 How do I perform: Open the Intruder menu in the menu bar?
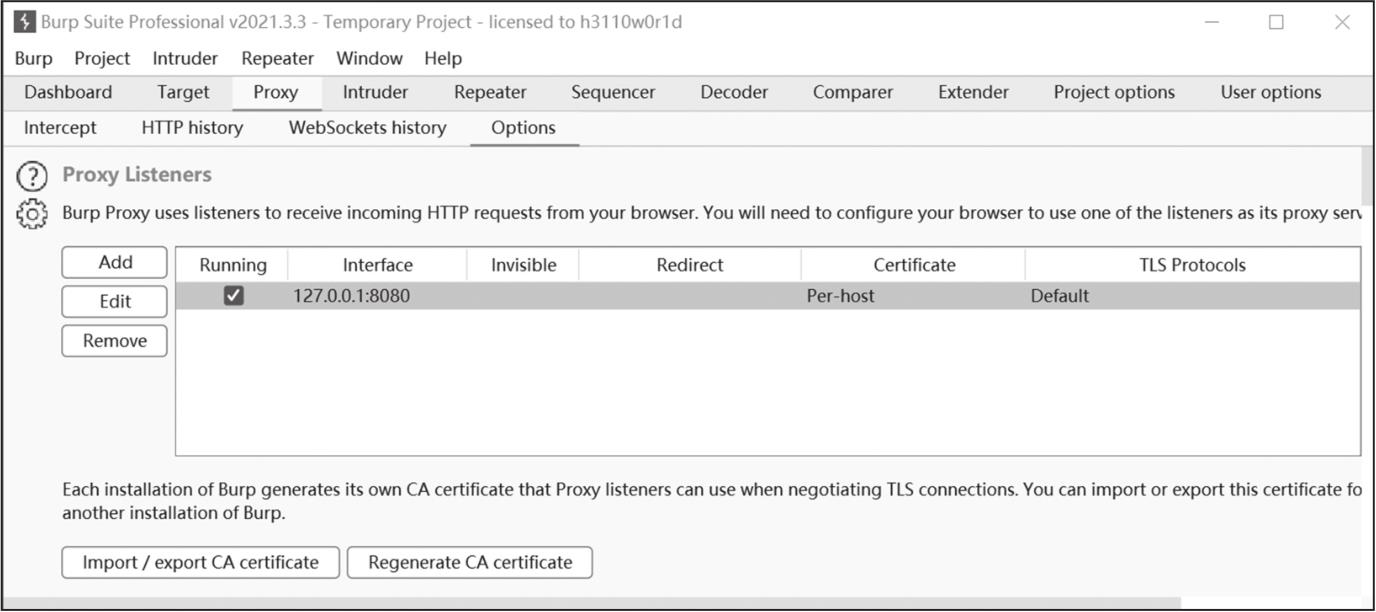pos(185,58)
